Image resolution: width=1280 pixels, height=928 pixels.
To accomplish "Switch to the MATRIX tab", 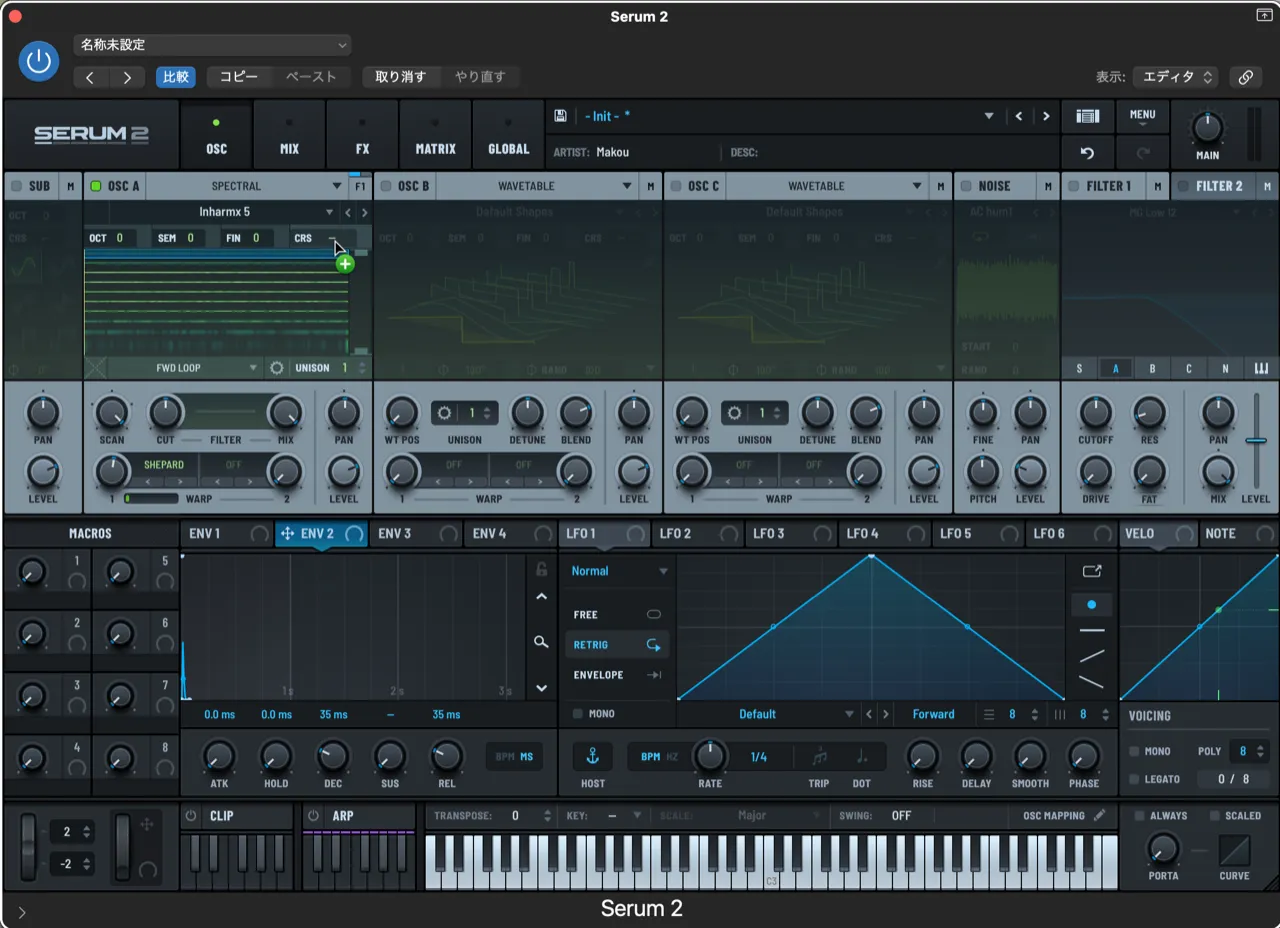I will pyautogui.click(x=435, y=138).
